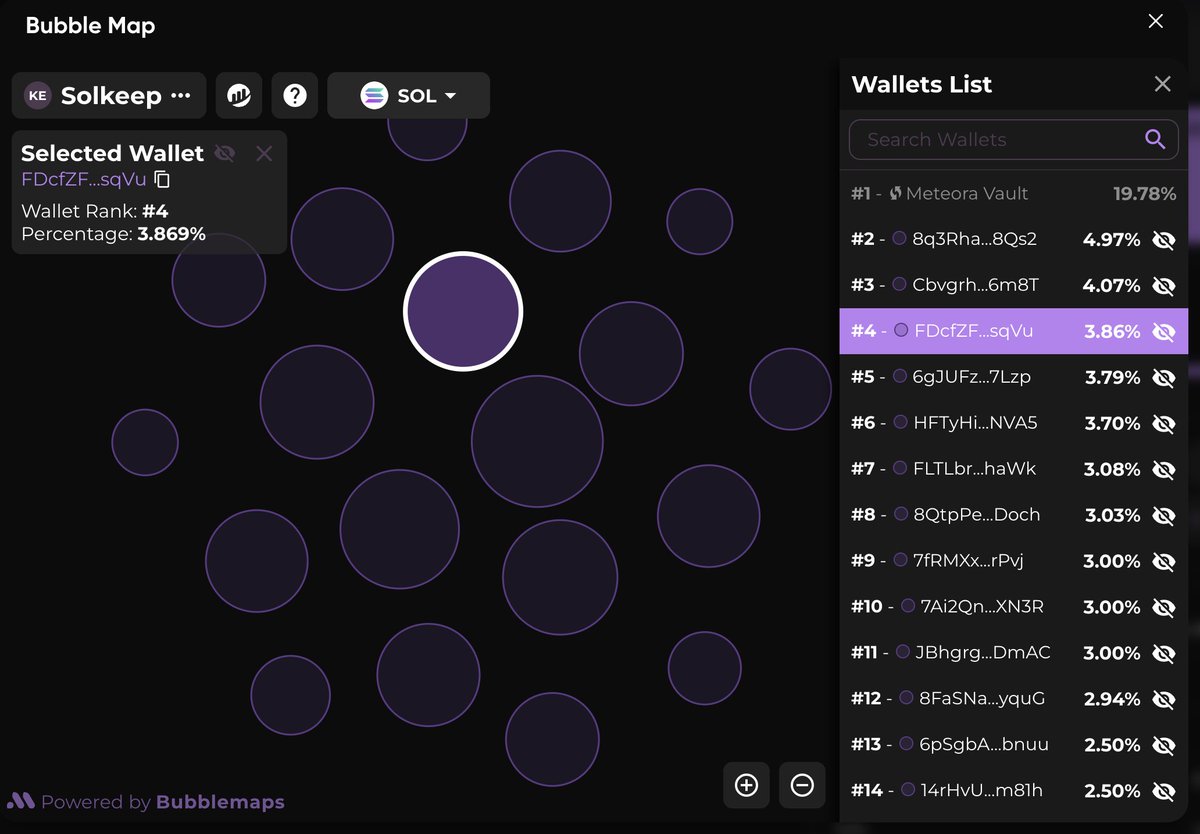Click the Solkeep token name button

click(110, 96)
